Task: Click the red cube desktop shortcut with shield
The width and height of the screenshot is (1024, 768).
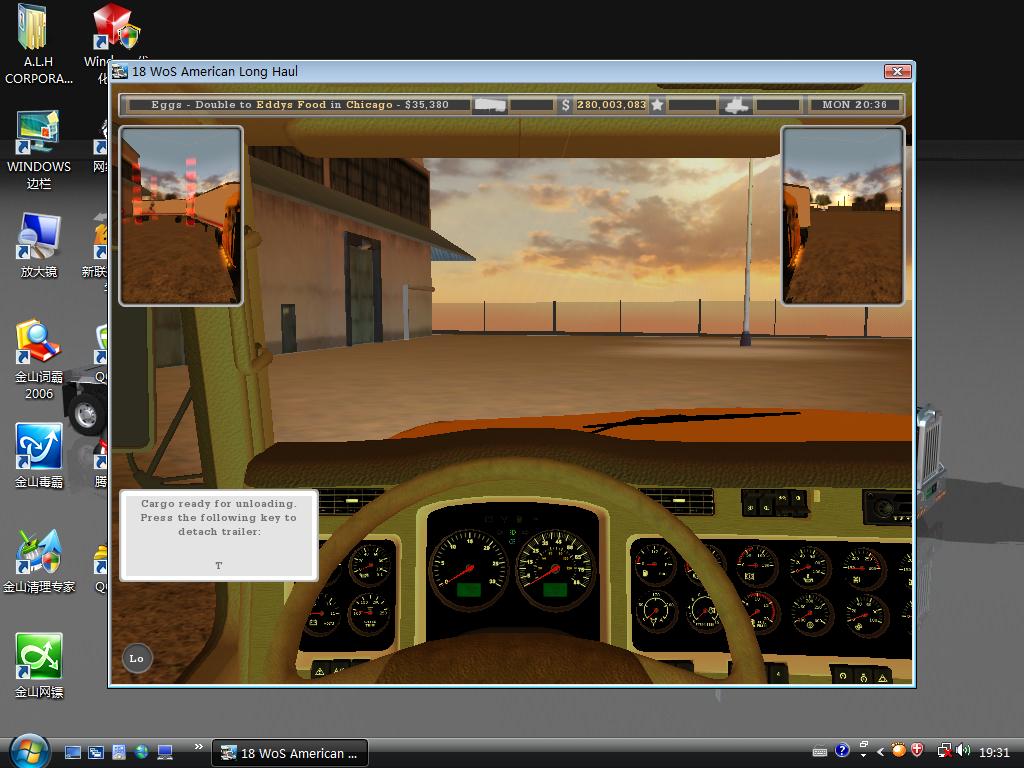Action: [x=115, y=26]
